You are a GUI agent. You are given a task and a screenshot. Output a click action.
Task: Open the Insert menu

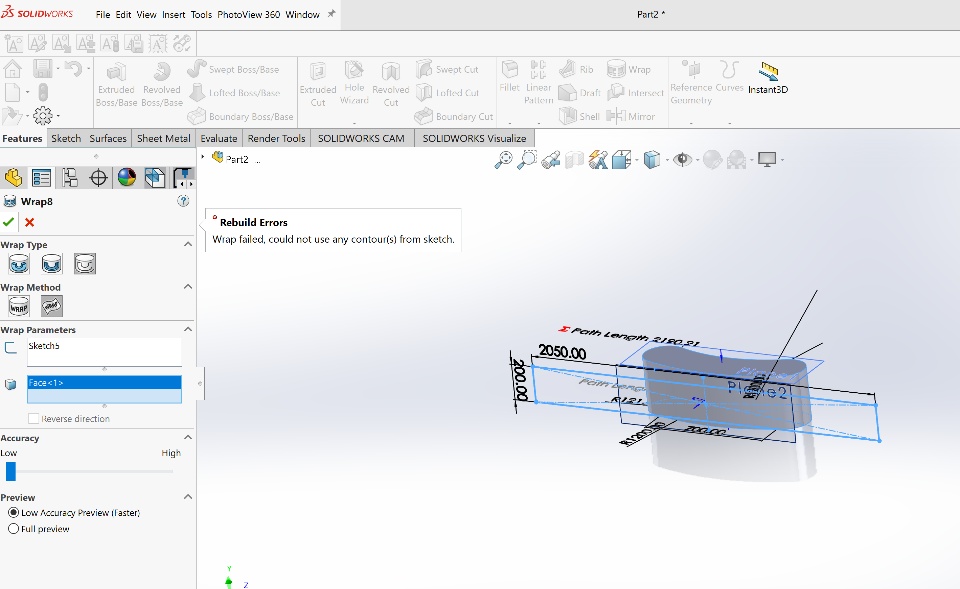click(175, 15)
